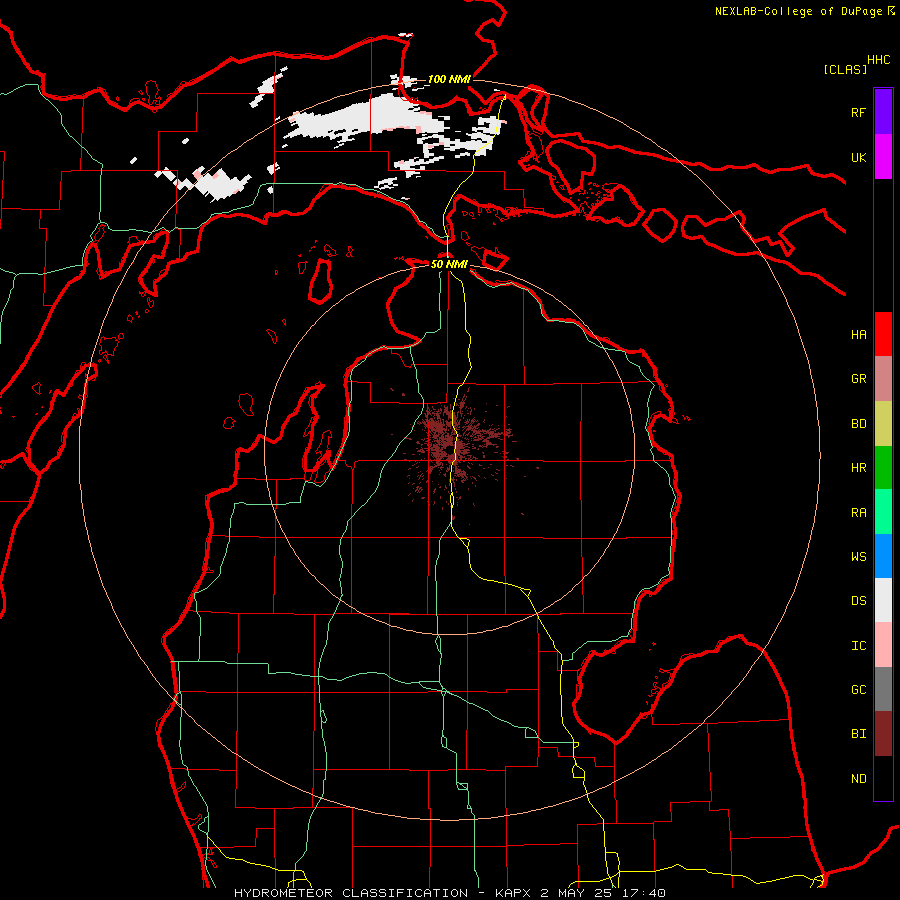Image resolution: width=900 pixels, height=900 pixels.
Task: Select the GC gray legend swatch
Action: click(883, 689)
